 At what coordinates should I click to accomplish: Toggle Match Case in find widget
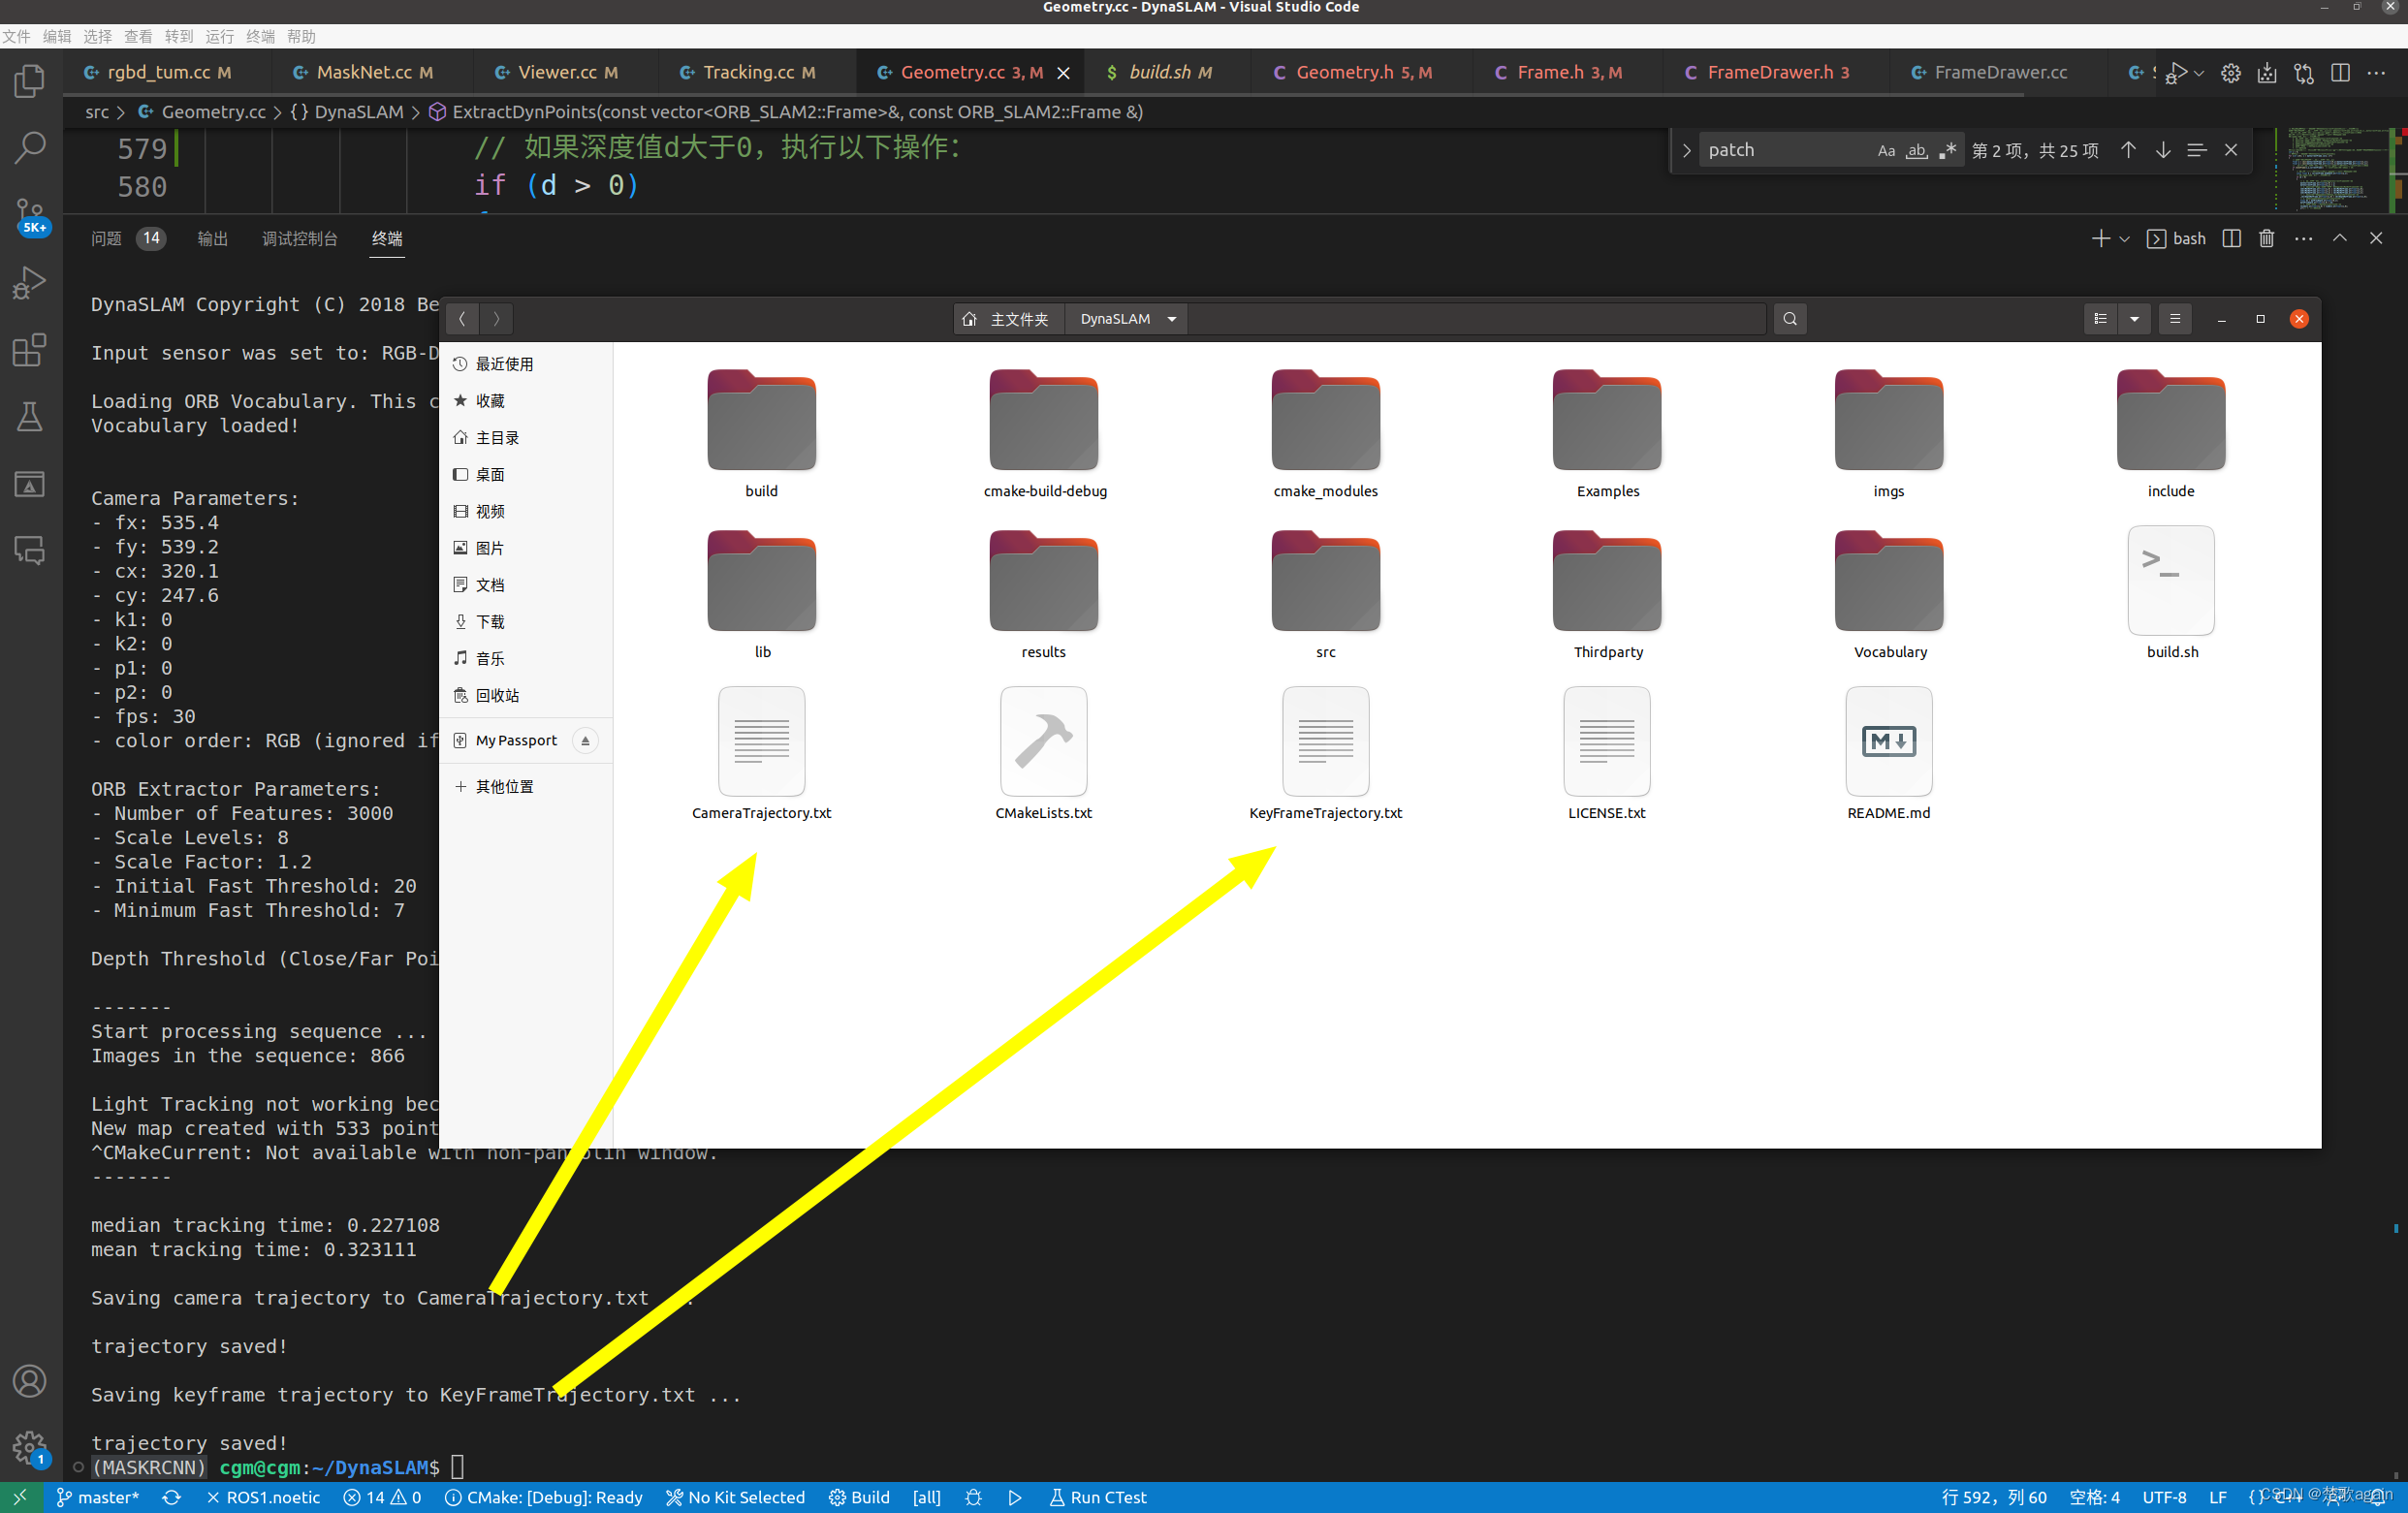click(1885, 150)
